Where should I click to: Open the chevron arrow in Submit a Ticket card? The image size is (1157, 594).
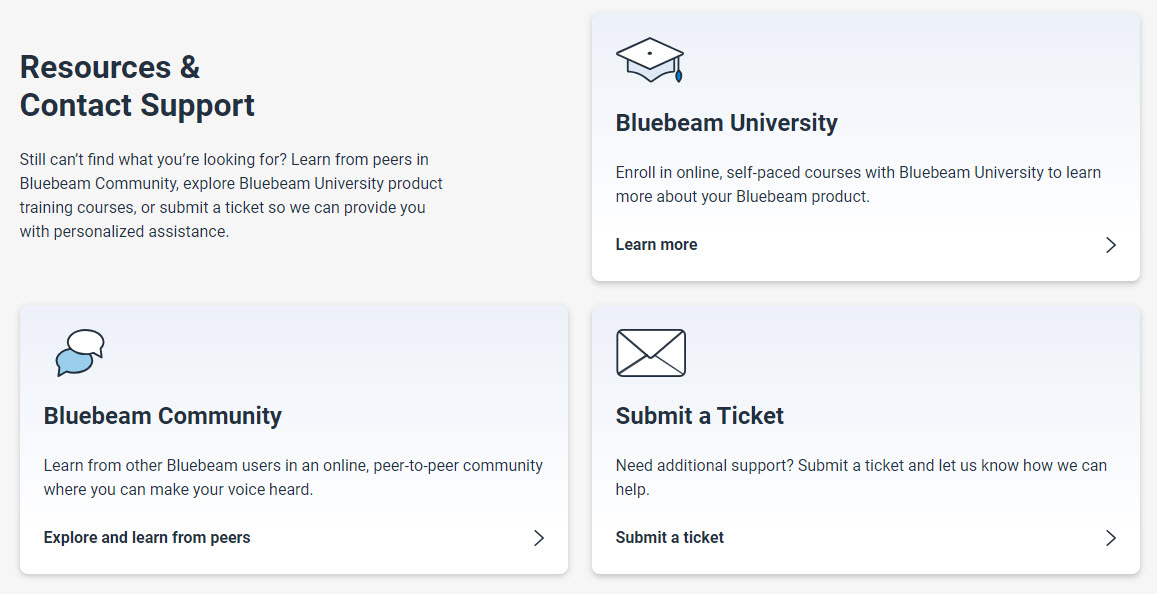coord(1111,538)
